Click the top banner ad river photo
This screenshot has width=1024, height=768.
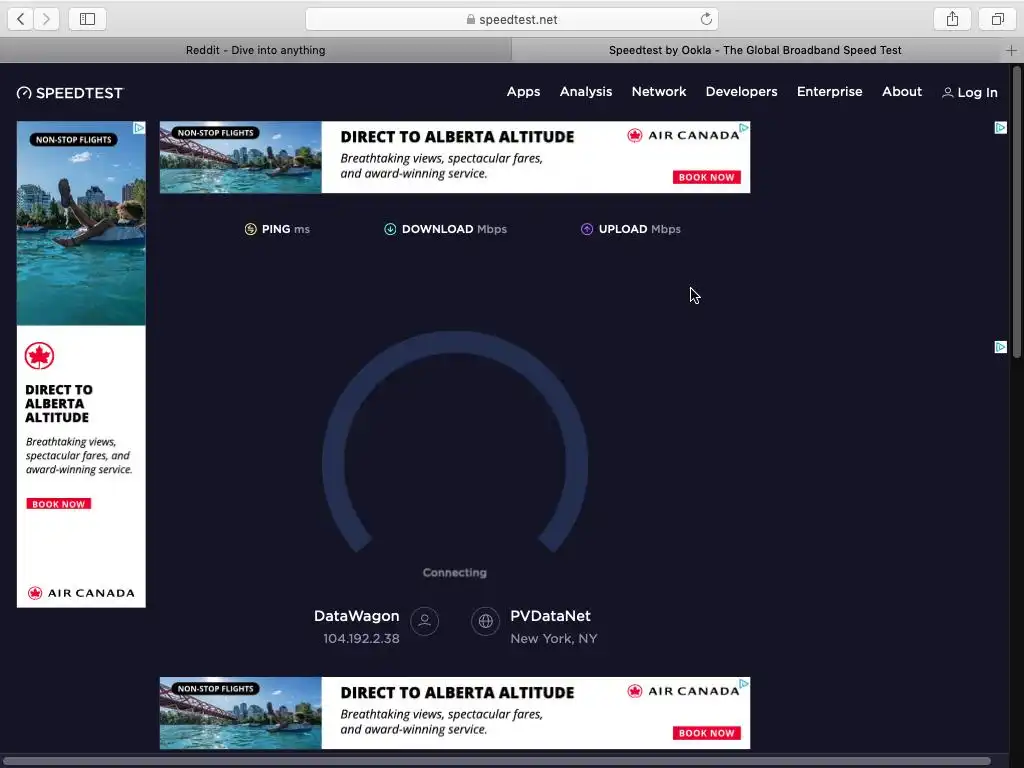(x=241, y=157)
